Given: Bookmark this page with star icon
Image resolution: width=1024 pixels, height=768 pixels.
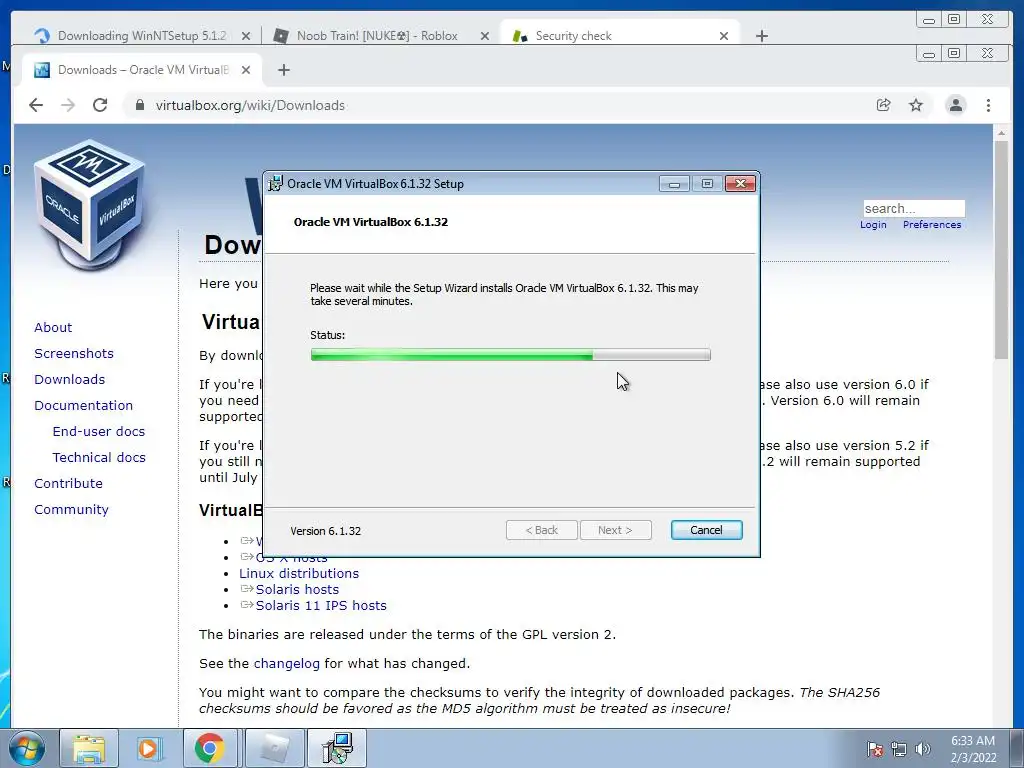Looking at the screenshot, I should 916,105.
